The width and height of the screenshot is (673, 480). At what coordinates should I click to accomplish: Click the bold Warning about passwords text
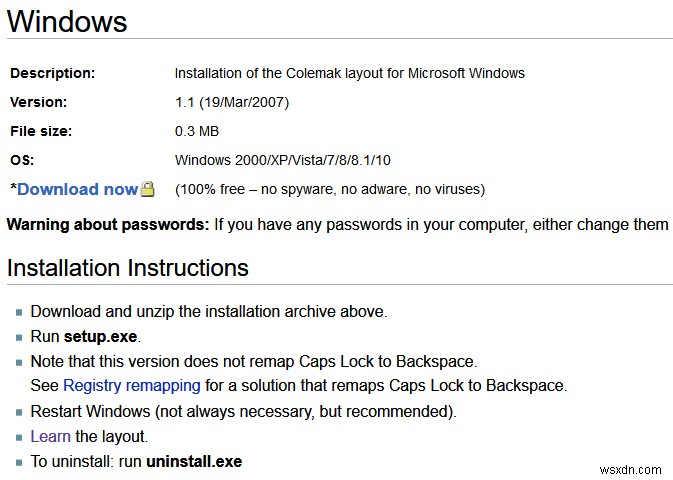(x=108, y=224)
